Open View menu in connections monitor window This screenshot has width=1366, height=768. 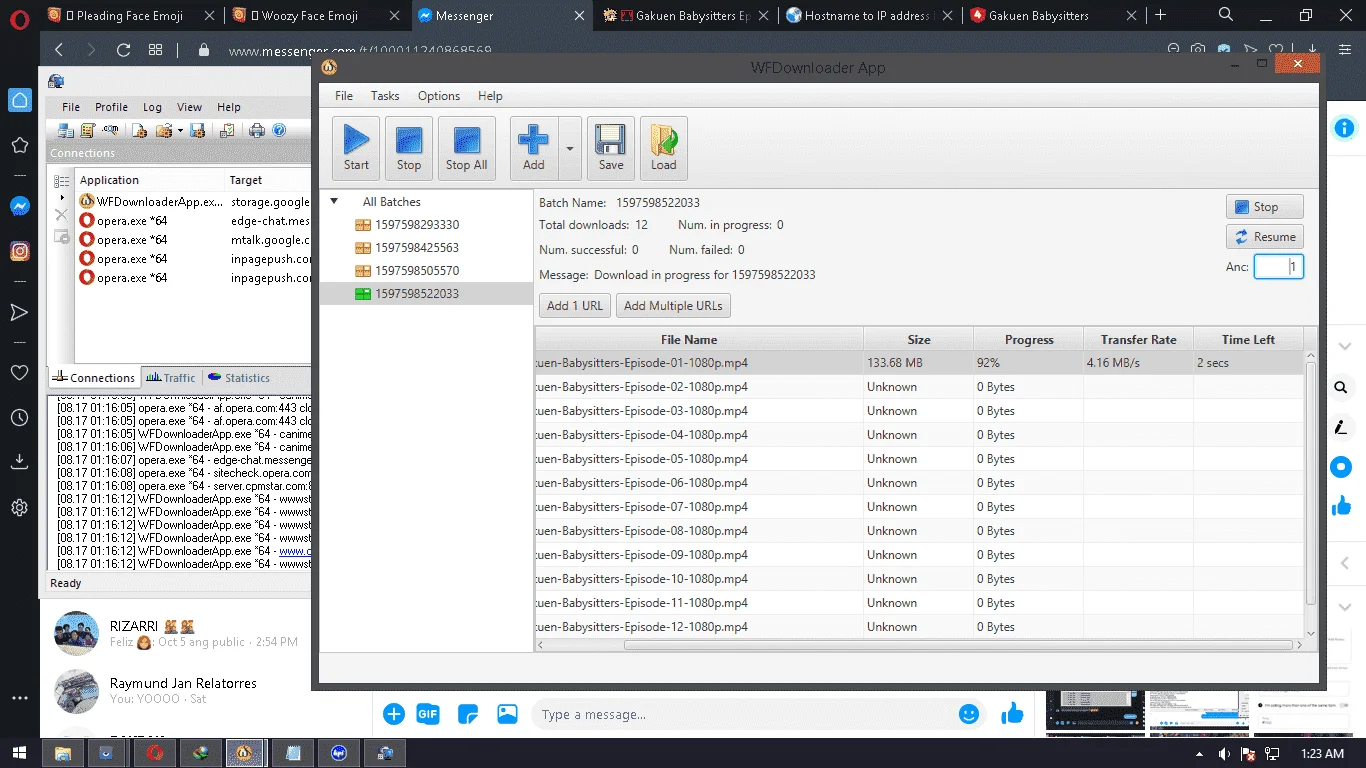pyautogui.click(x=189, y=107)
